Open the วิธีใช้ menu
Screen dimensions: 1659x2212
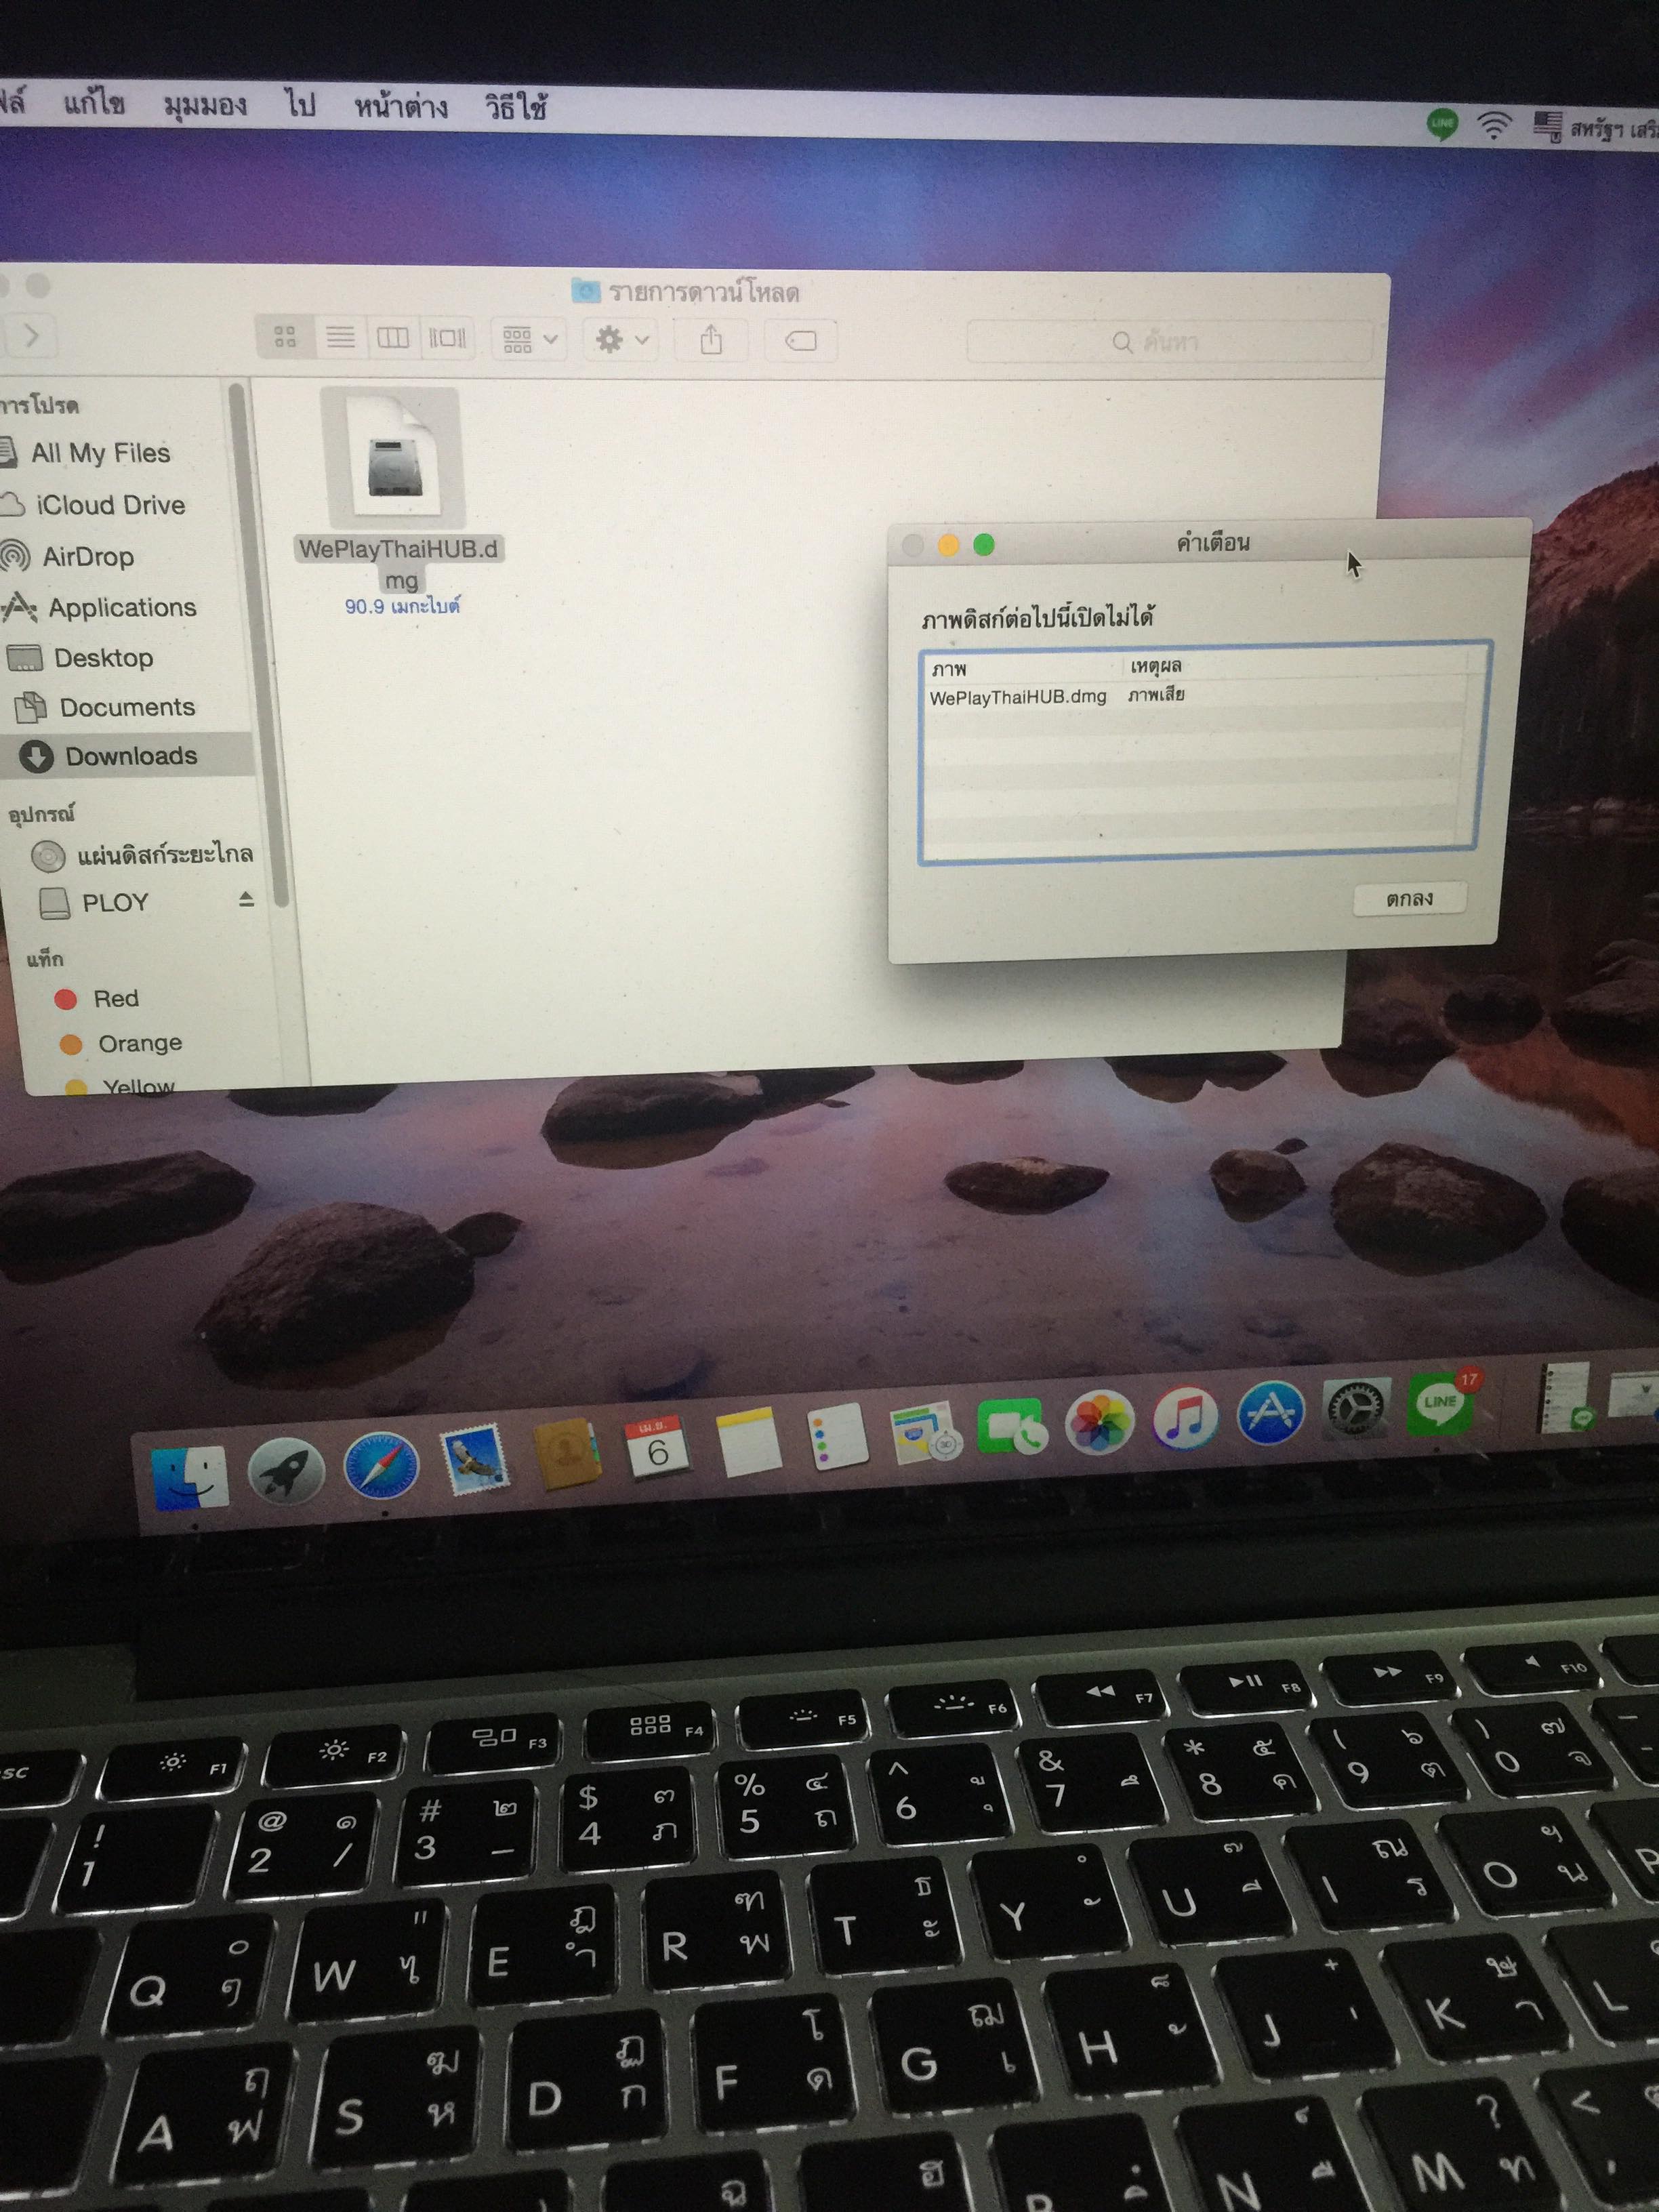tap(516, 107)
